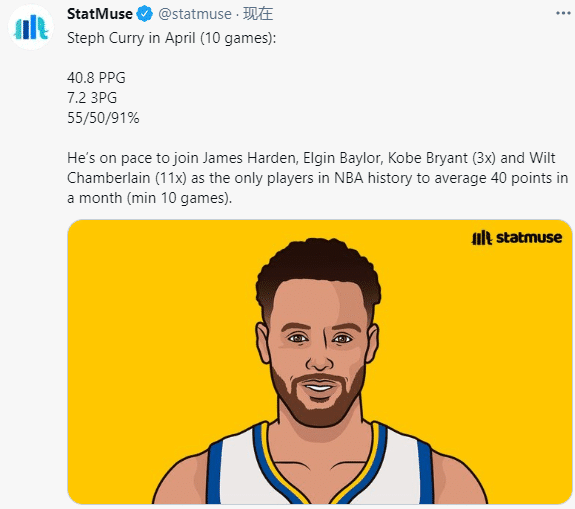Image resolution: width=575 pixels, height=509 pixels.
Task: Open the @statmuse handle link
Action: click(195, 14)
